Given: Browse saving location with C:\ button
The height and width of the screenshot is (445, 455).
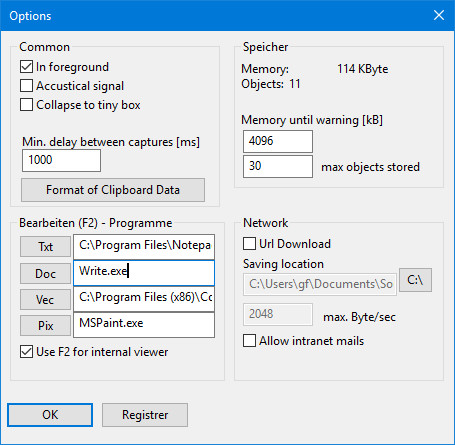Looking at the screenshot, I should (x=415, y=280).
